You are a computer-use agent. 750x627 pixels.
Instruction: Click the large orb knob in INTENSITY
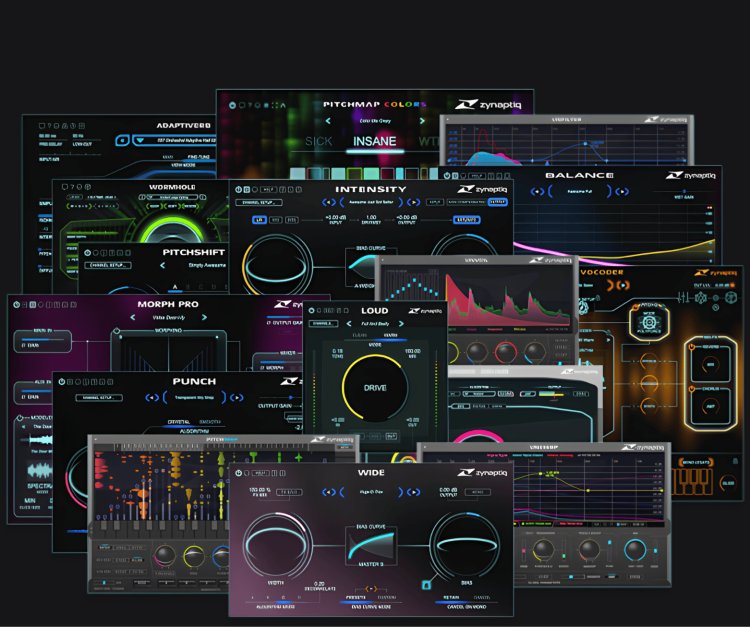pyautogui.click(x=276, y=264)
